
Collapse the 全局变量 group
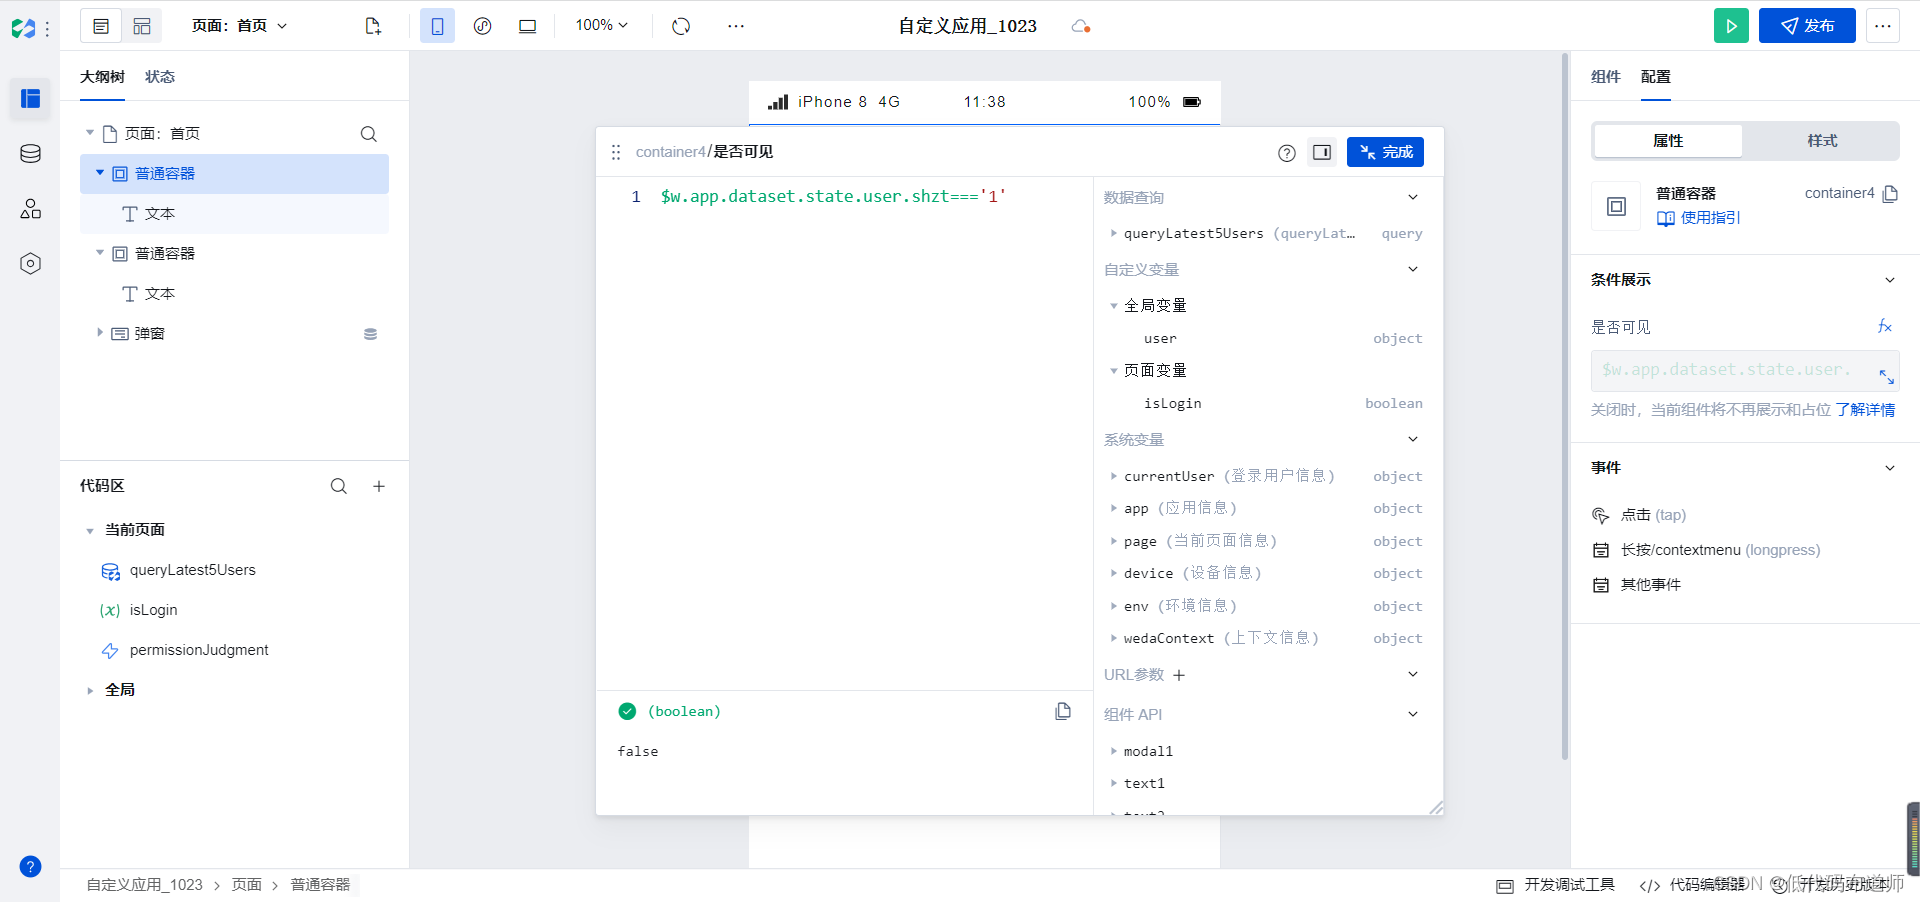(1114, 306)
